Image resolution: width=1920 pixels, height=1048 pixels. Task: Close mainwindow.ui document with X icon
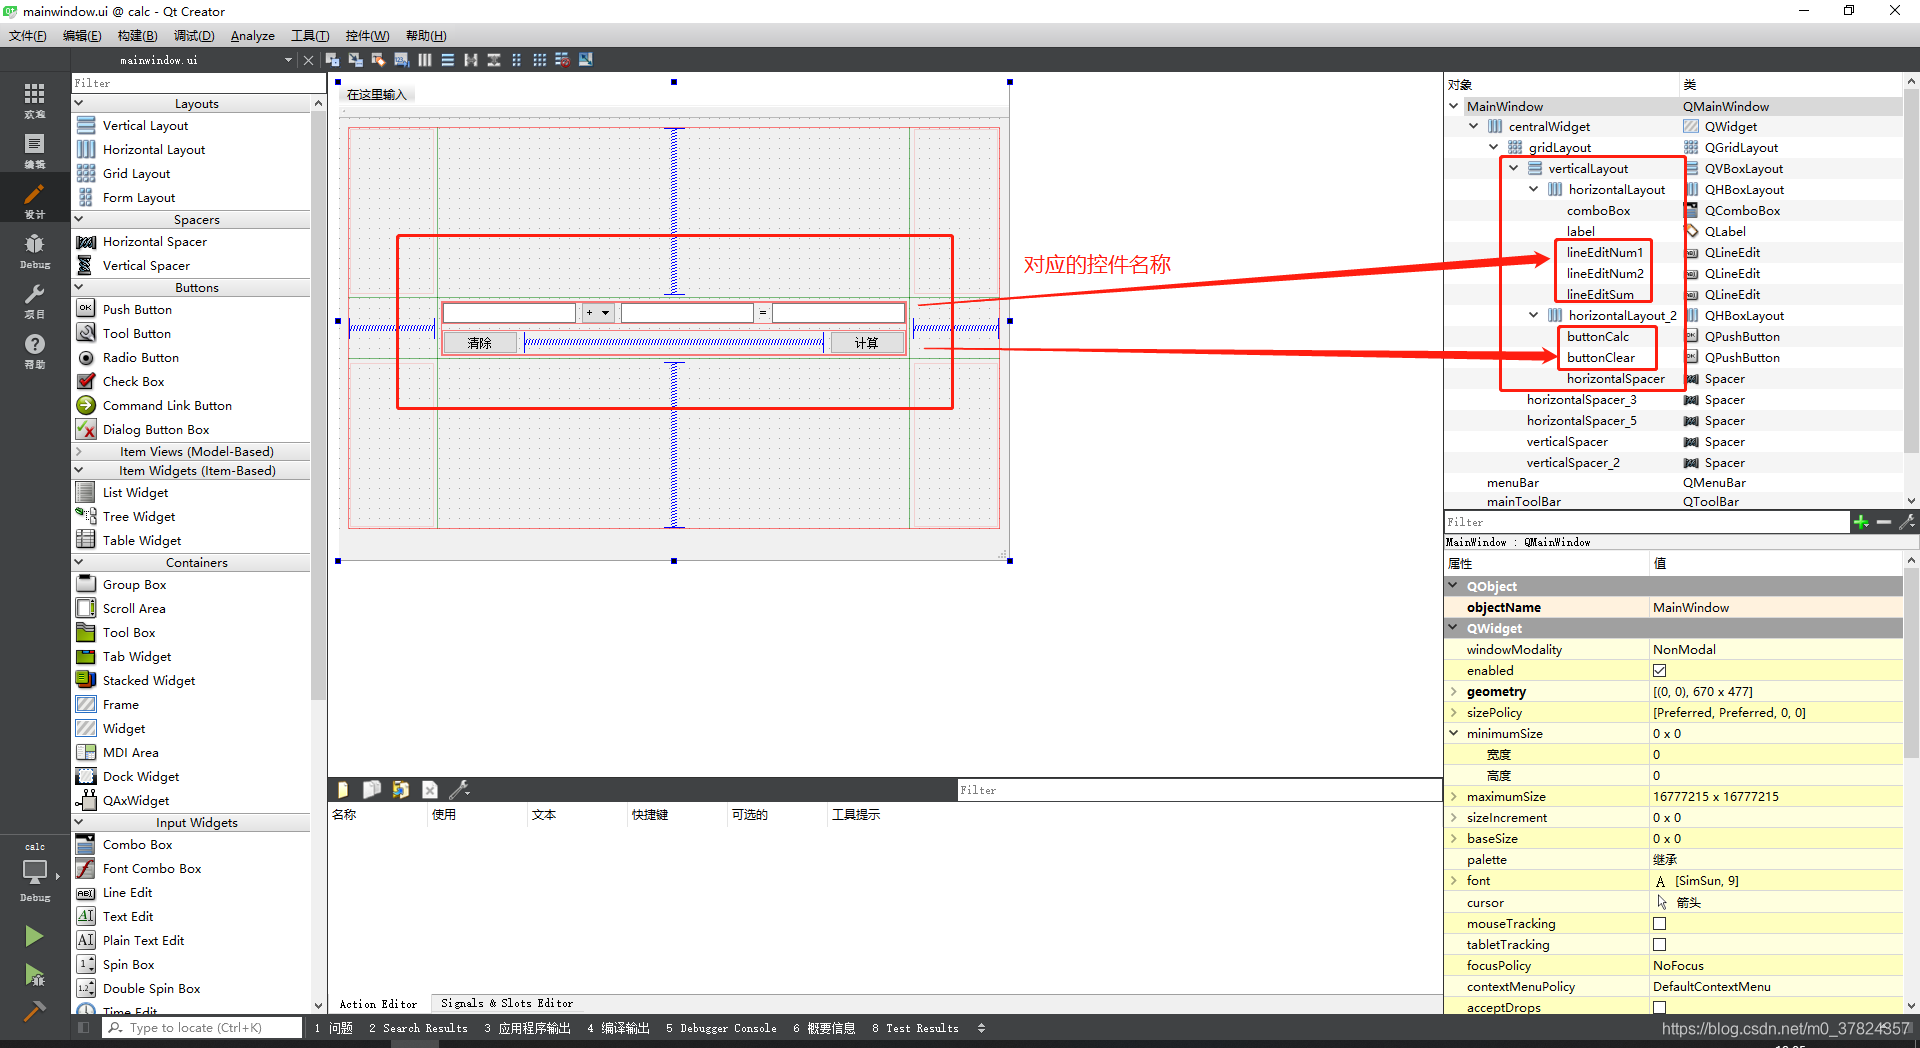click(x=309, y=60)
